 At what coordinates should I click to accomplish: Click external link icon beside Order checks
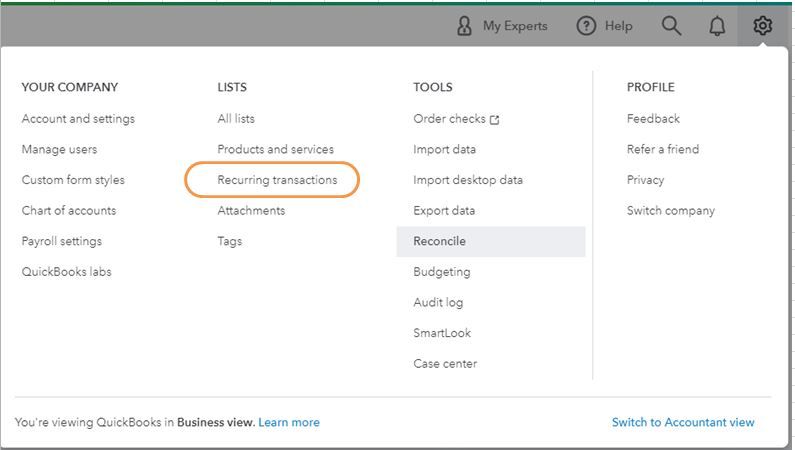[x=494, y=120]
